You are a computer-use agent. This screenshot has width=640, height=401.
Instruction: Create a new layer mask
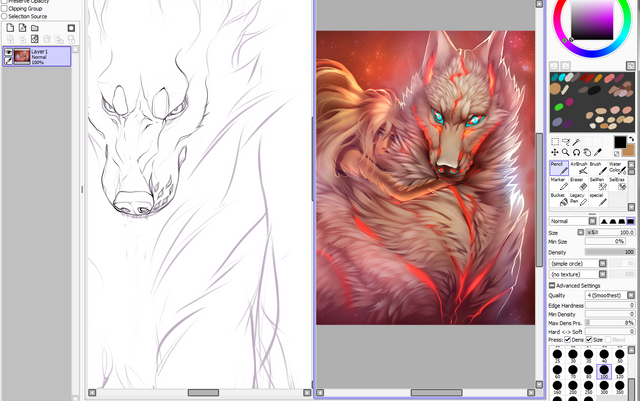tap(71, 28)
